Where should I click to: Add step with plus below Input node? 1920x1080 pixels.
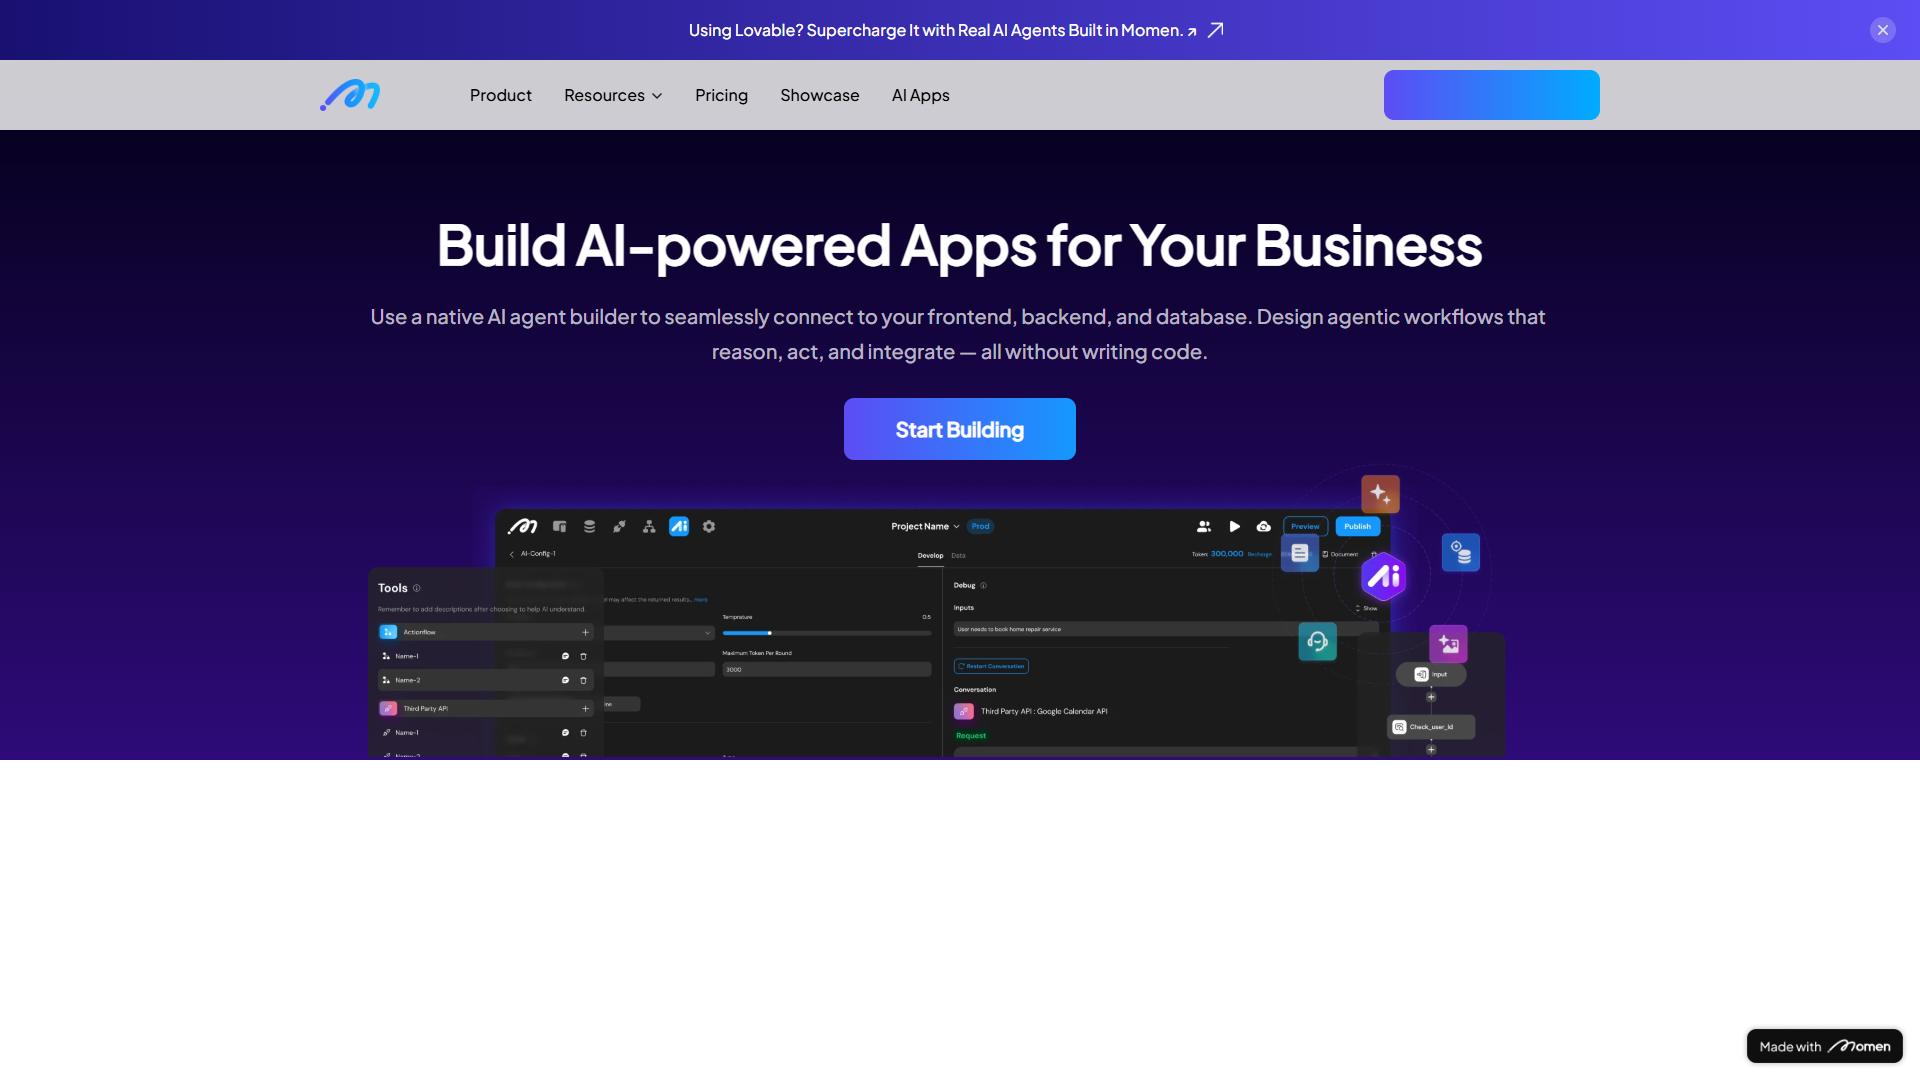[x=1431, y=697]
